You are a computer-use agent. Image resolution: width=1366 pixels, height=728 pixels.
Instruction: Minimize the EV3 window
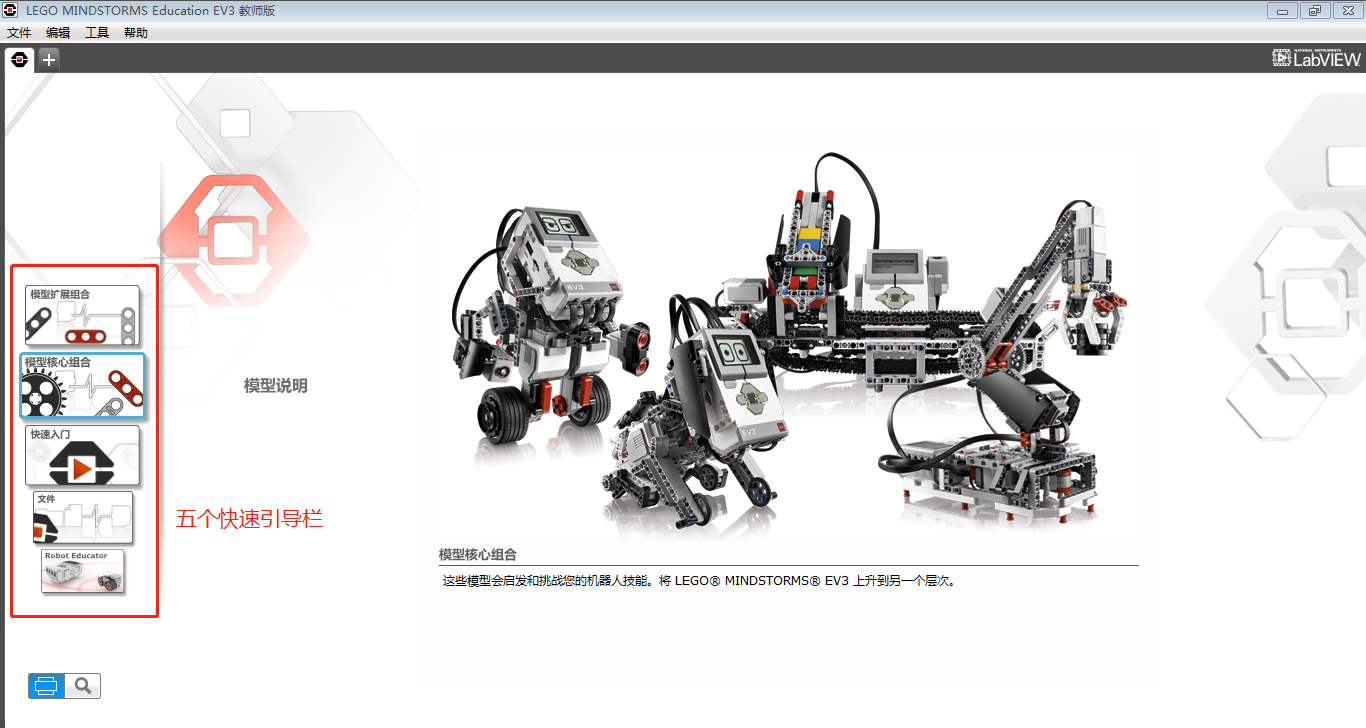tap(1282, 10)
